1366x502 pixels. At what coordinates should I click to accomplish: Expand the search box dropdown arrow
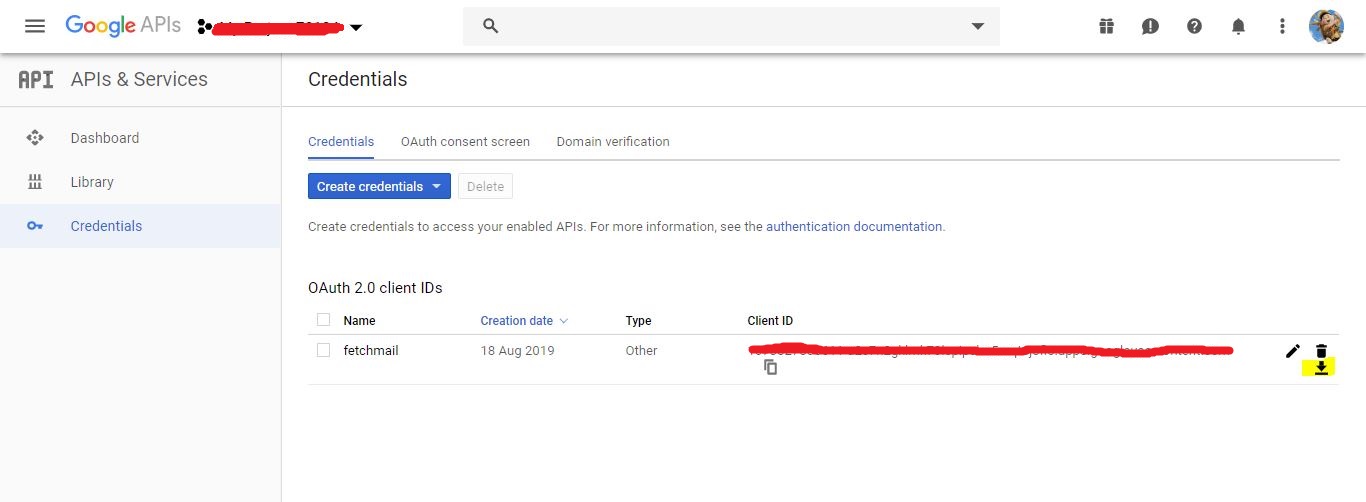pyautogui.click(x=978, y=27)
